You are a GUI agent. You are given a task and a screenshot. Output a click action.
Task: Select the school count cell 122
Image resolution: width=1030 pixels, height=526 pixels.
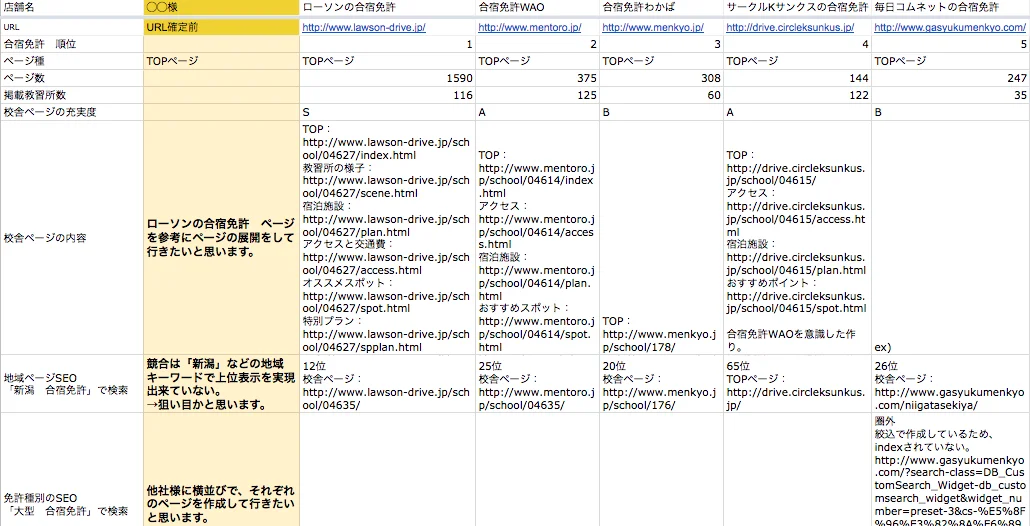pos(797,95)
